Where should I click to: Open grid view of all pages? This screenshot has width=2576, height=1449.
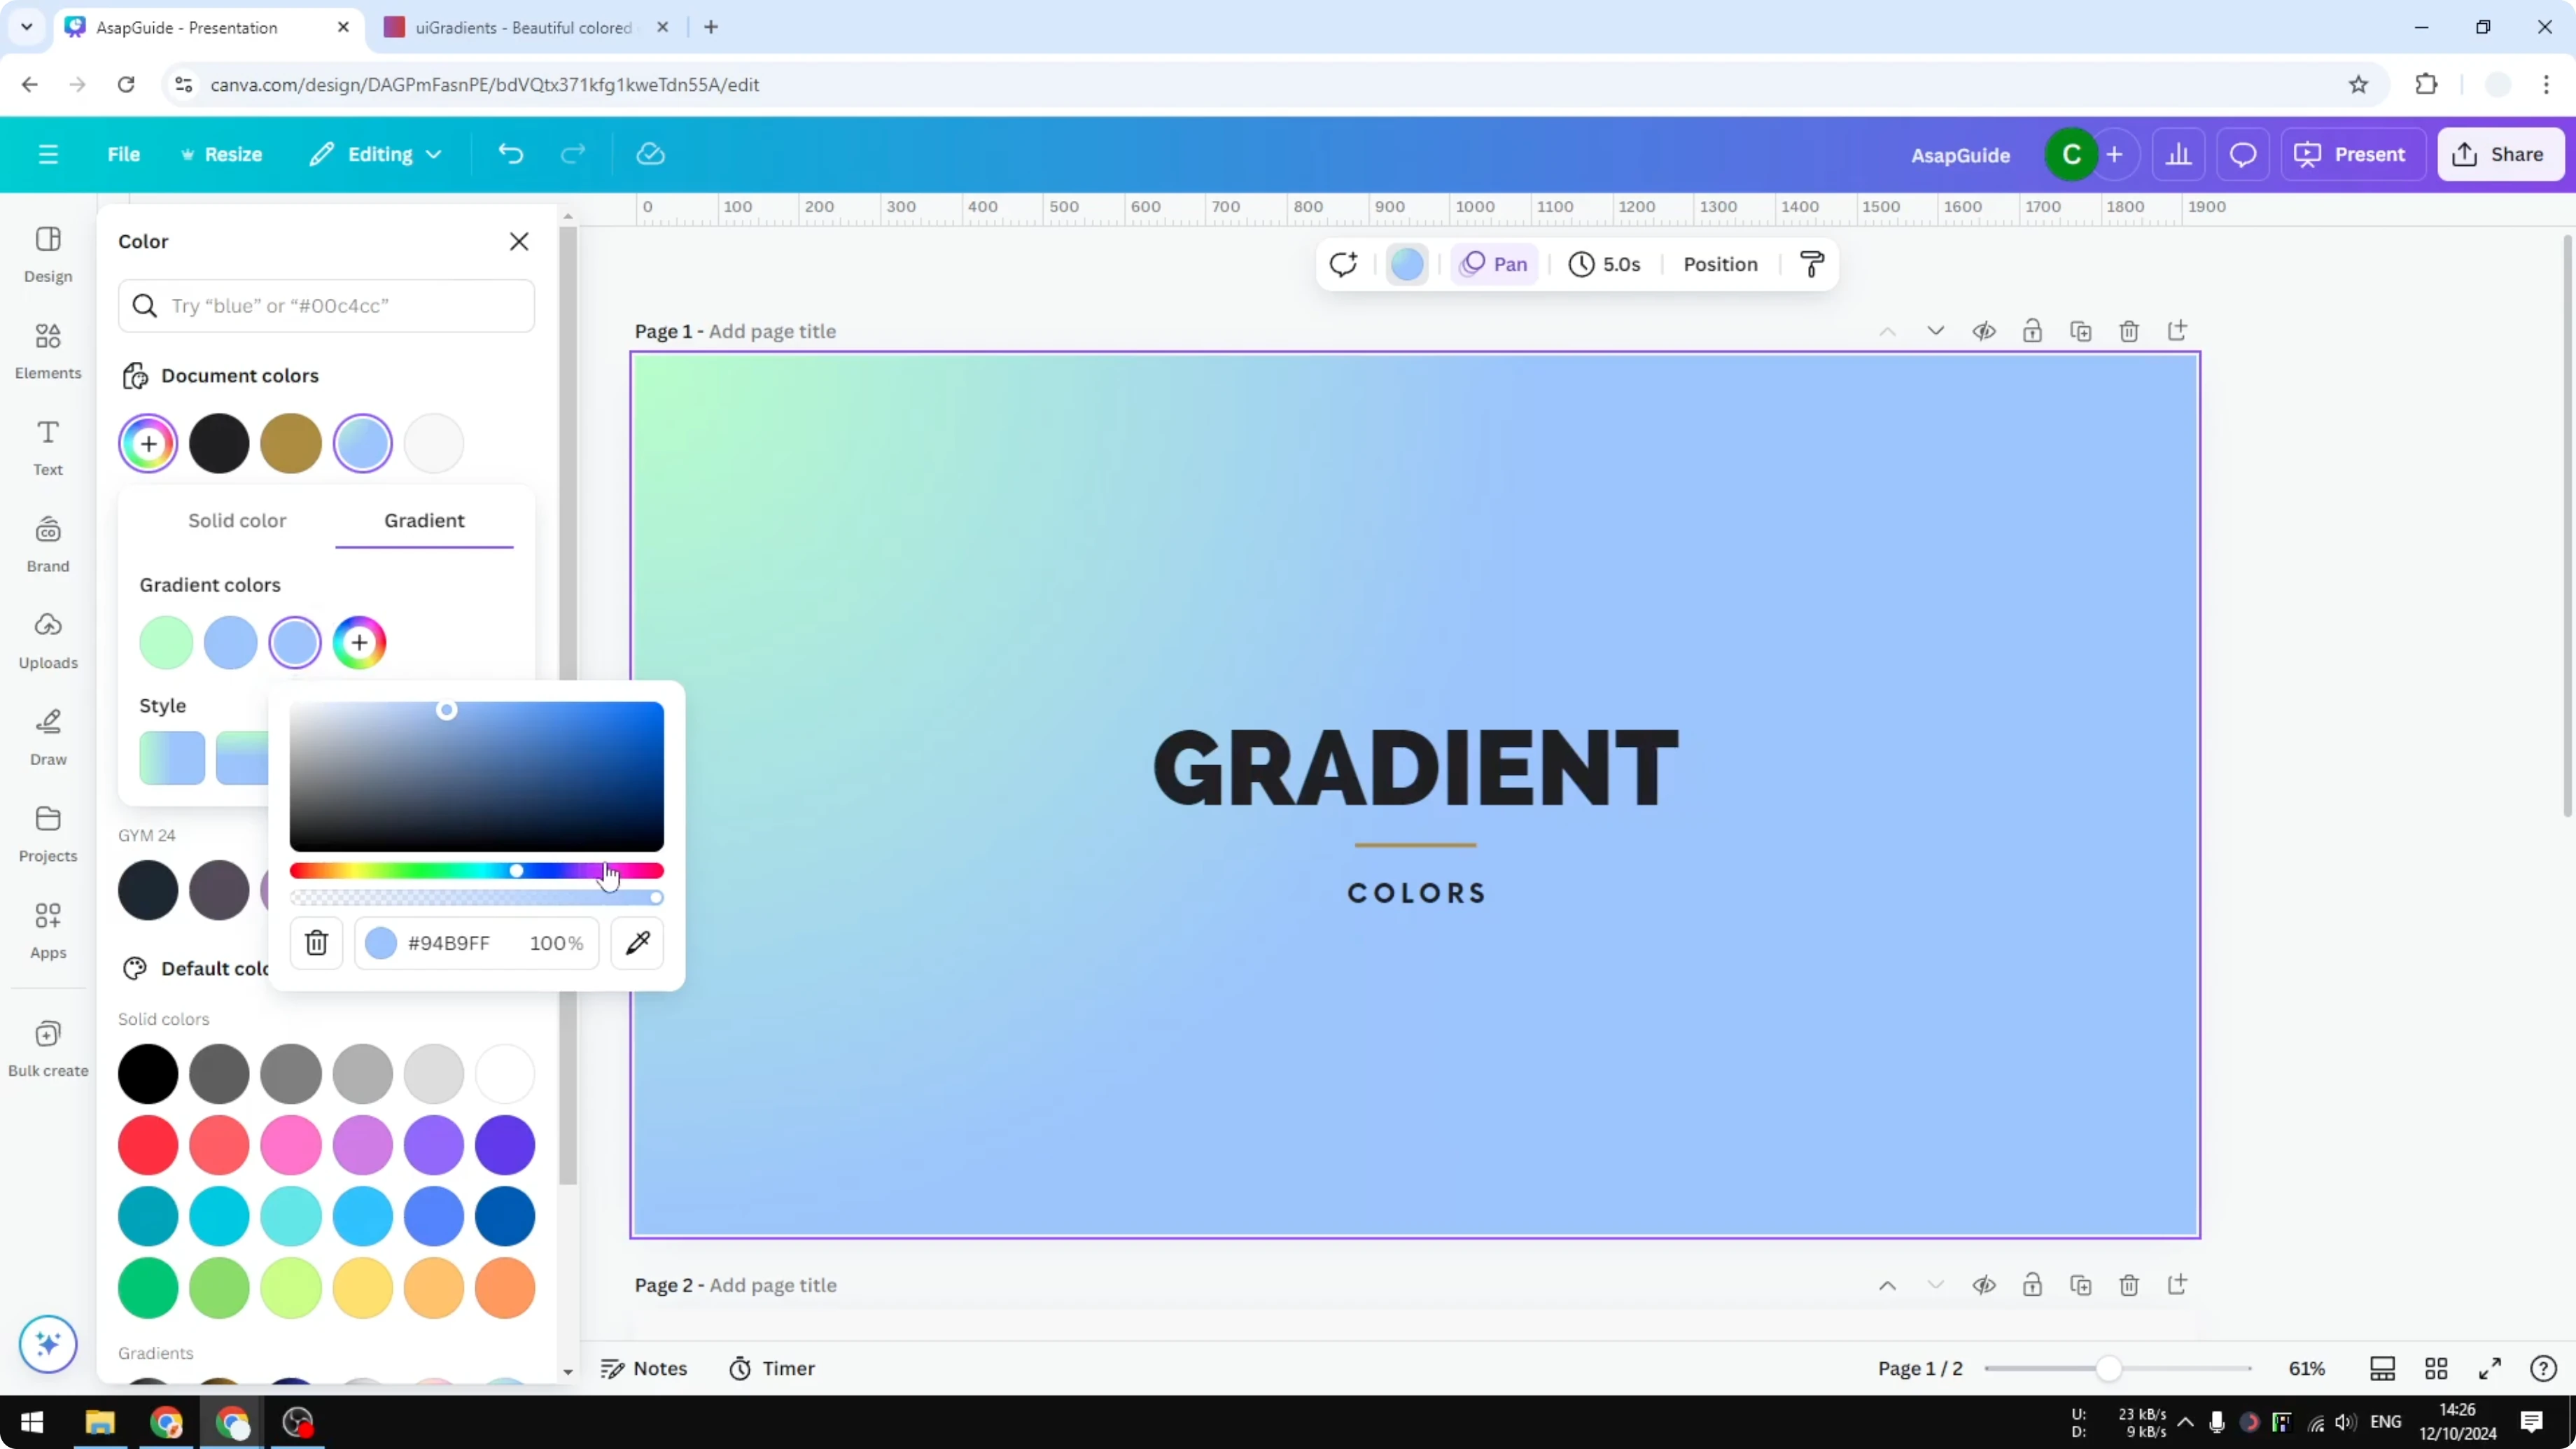coord(2437,1368)
